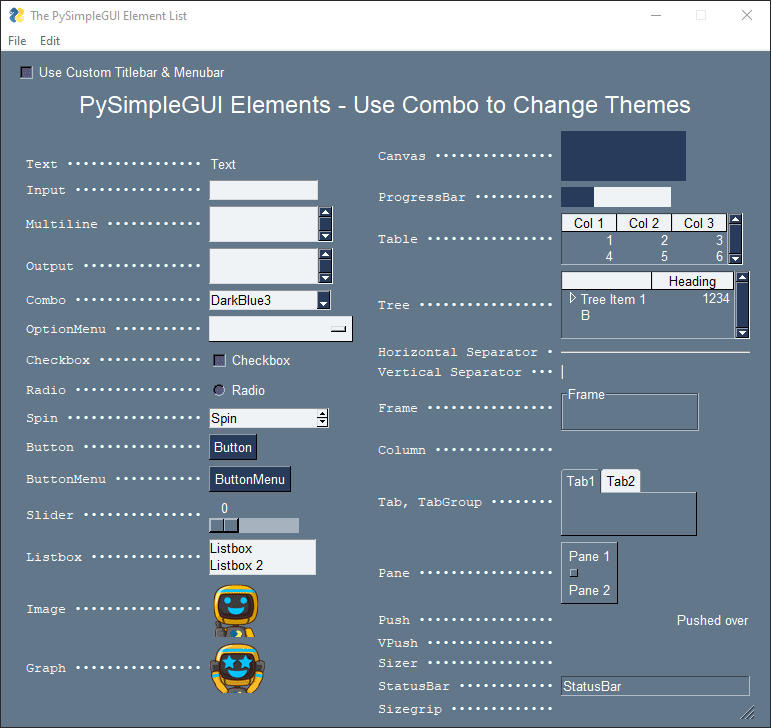Switch to Tab1
The width and height of the screenshot is (771, 728).
coord(580,481)
